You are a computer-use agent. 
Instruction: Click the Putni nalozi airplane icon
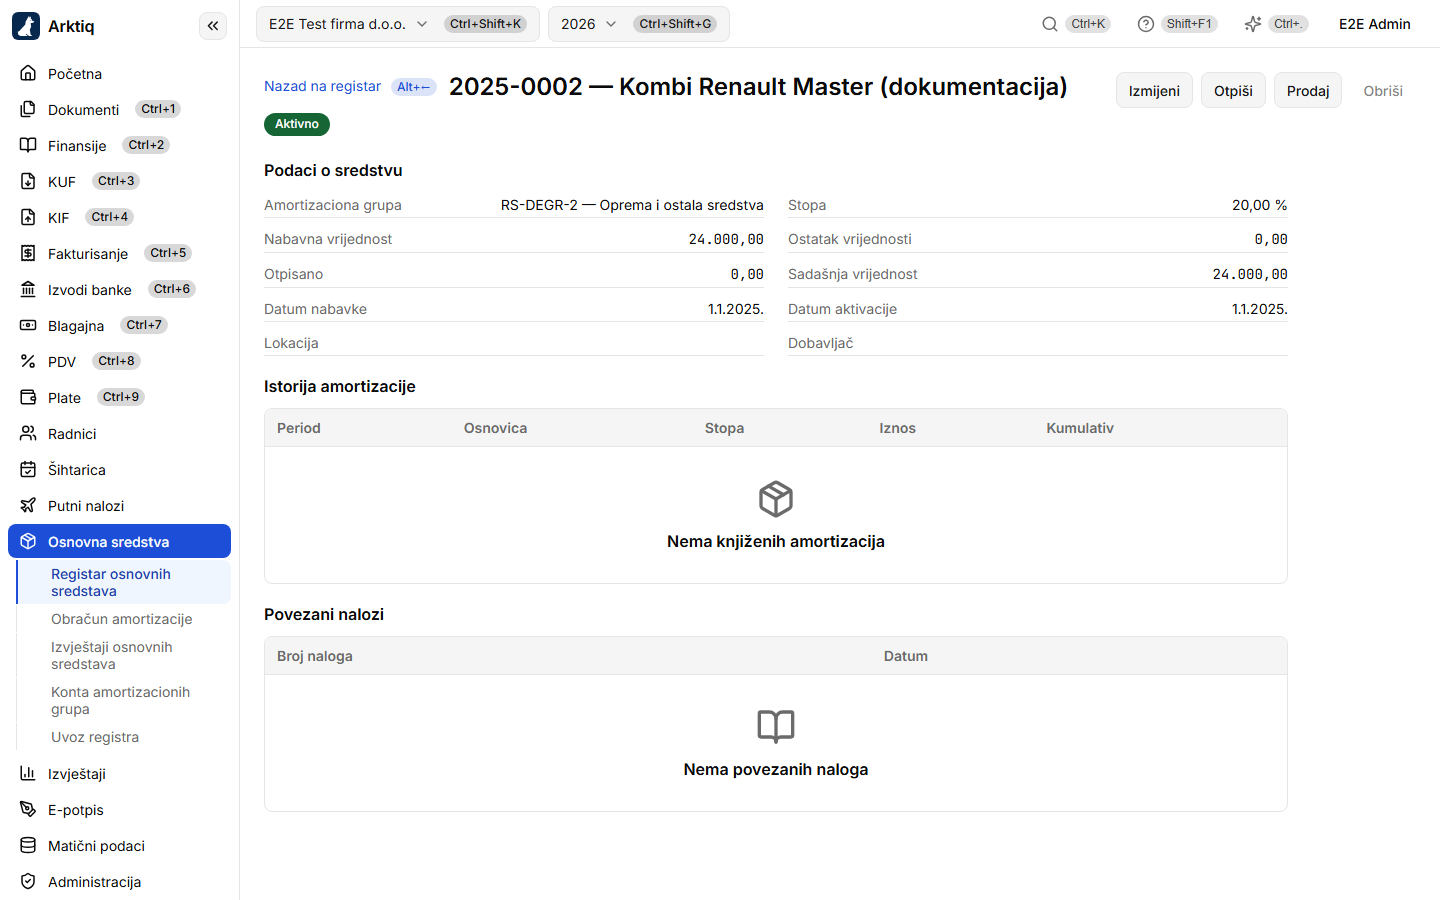coord(28,506)
